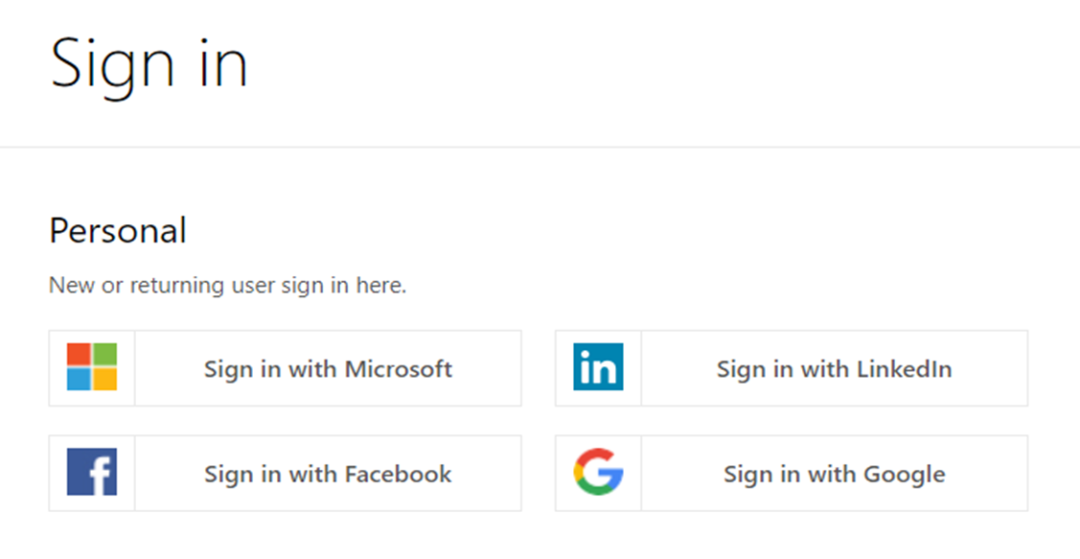Click the LinkedIn logo icon
This screenshot has height=559, width=1080.
[598, 367]
